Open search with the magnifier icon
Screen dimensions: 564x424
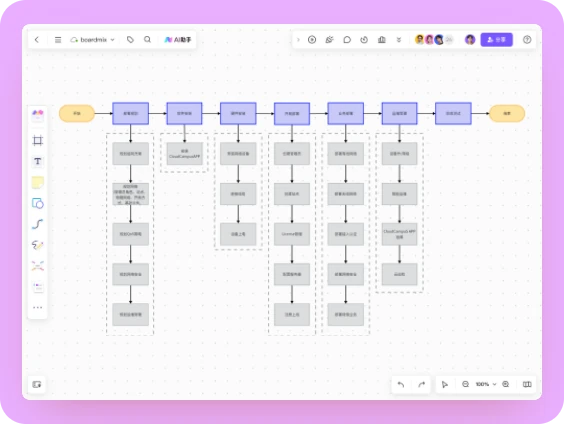coord(147,40)
